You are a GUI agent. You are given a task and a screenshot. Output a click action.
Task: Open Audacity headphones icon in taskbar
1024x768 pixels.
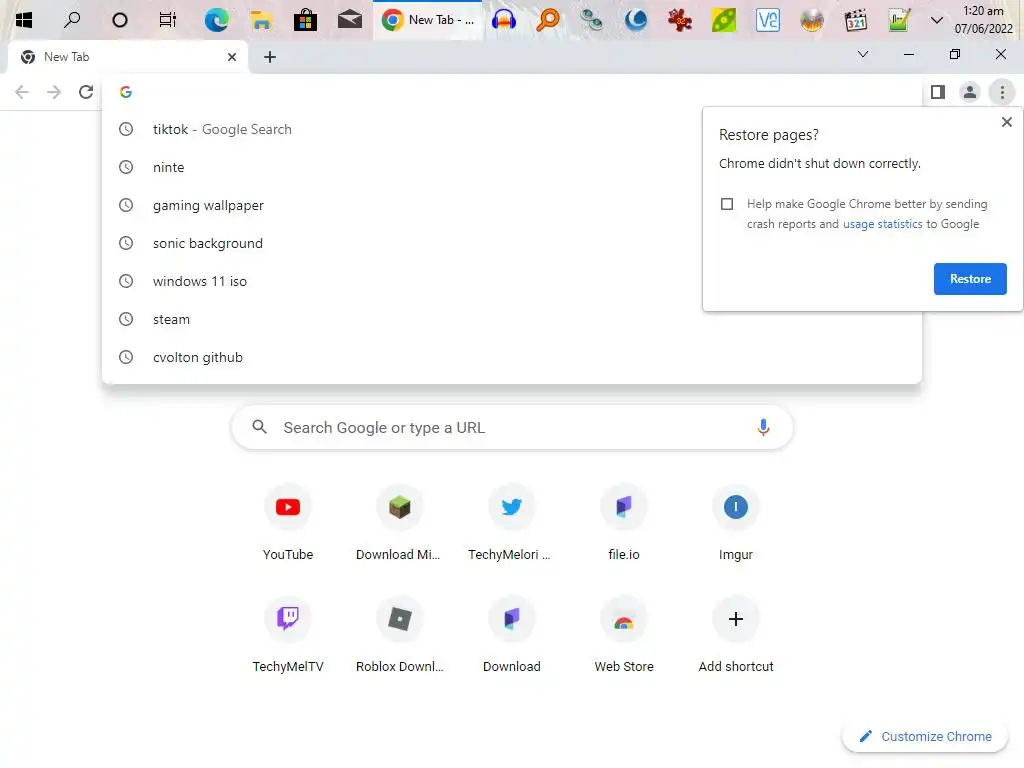tap(504, 20)
